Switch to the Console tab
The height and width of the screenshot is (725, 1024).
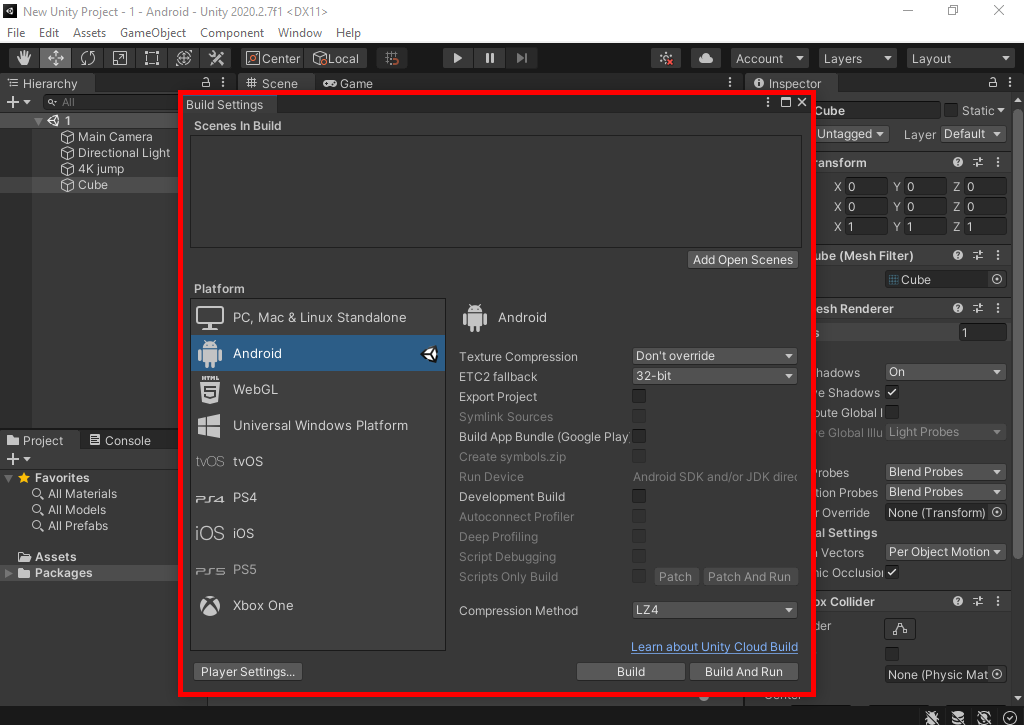[120, 441]
